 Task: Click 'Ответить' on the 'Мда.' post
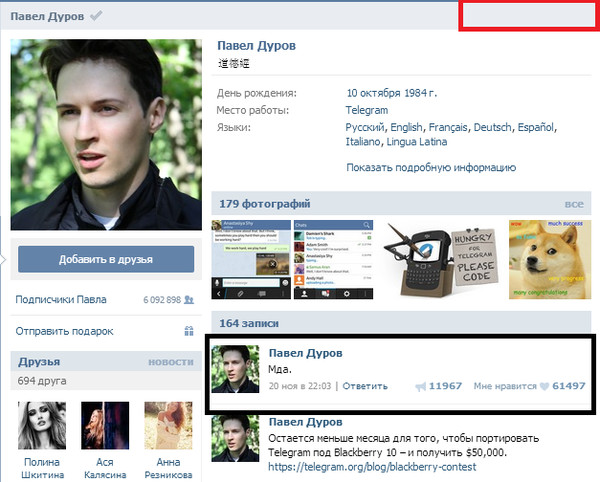pos(365,386)
